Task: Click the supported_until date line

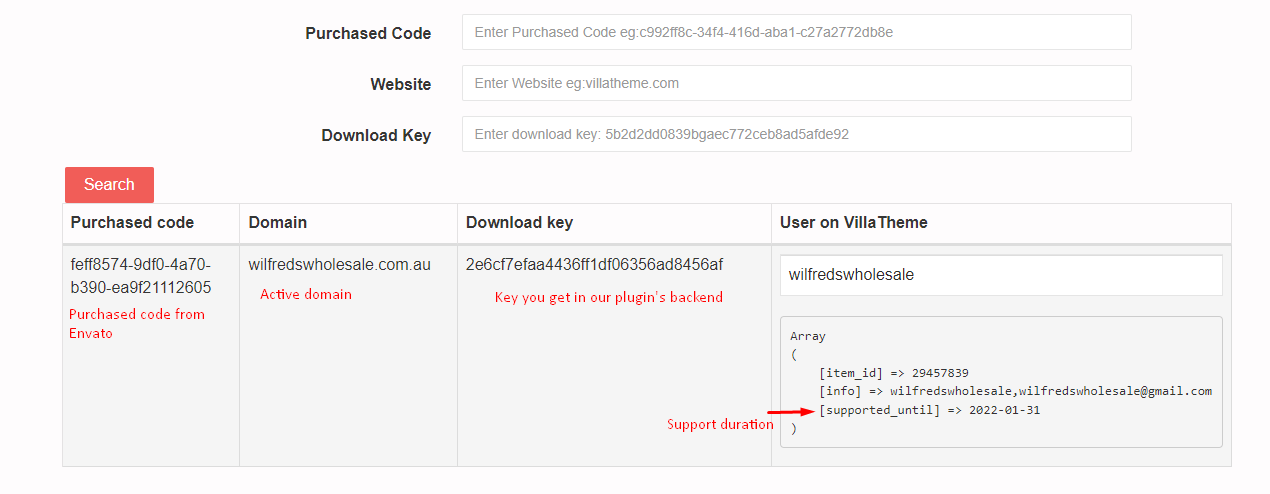Action: pos(929,410)
